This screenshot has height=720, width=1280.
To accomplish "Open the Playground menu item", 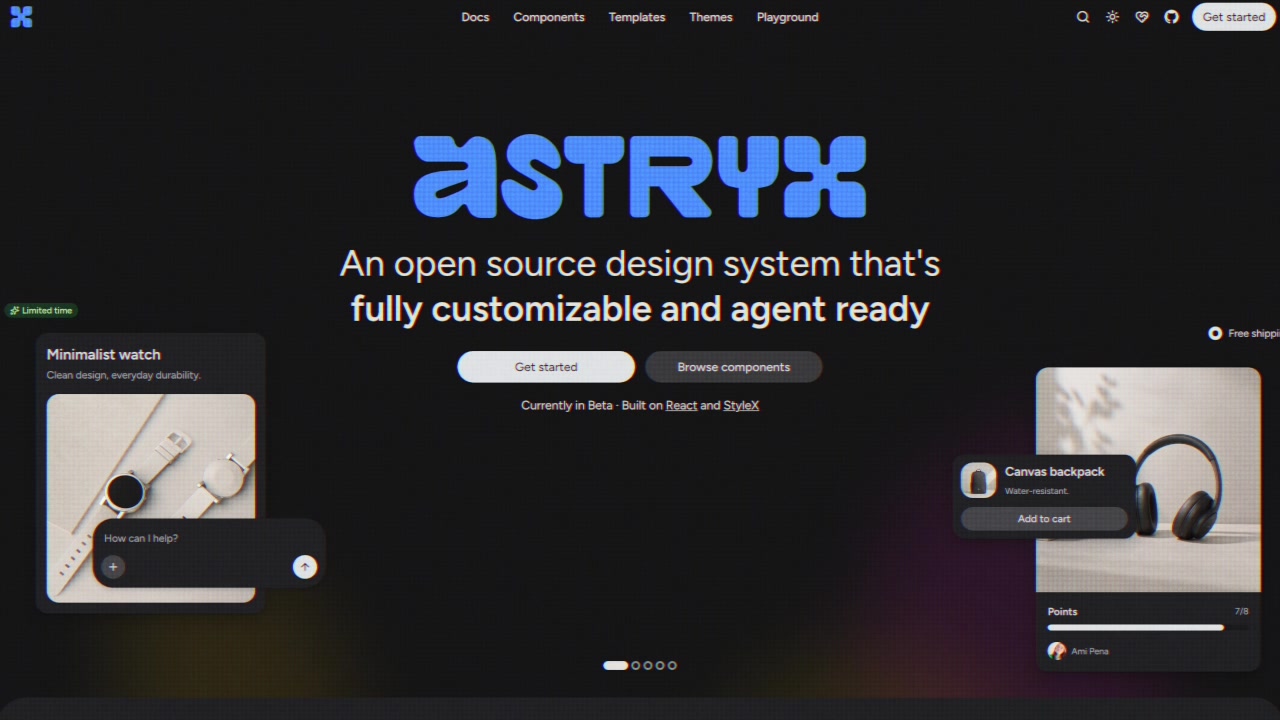I will tap(787, 17).
